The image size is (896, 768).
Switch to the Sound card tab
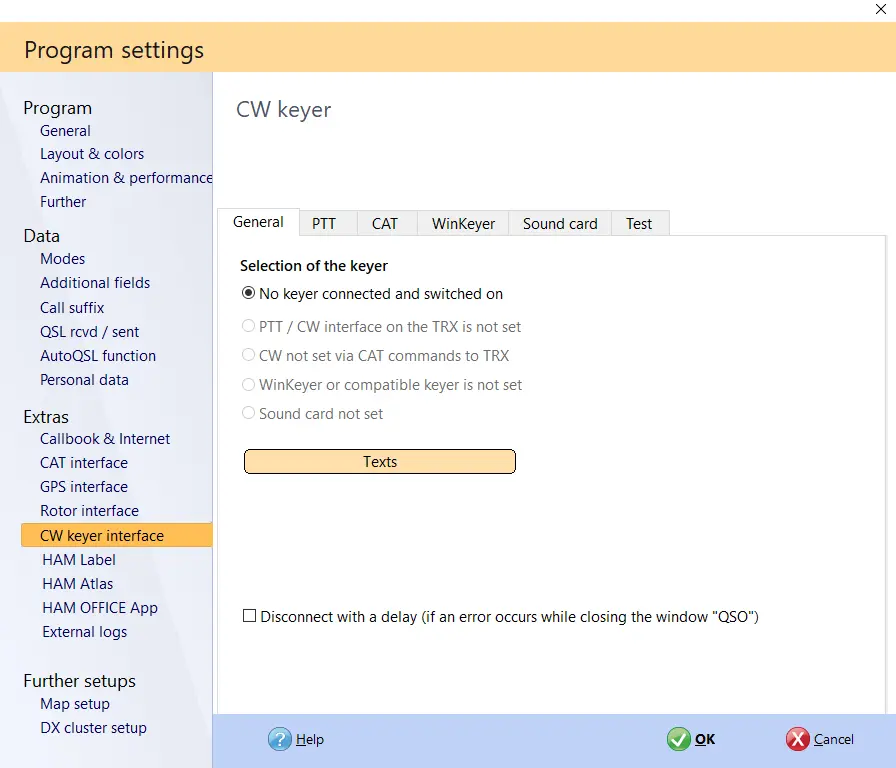pos(560,223)
